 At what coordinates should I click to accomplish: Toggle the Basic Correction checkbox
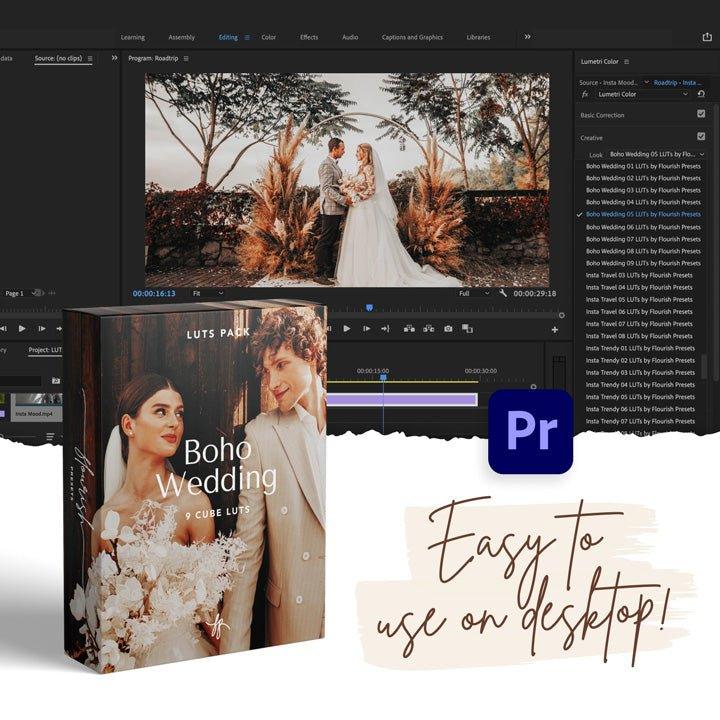(701, 114)
